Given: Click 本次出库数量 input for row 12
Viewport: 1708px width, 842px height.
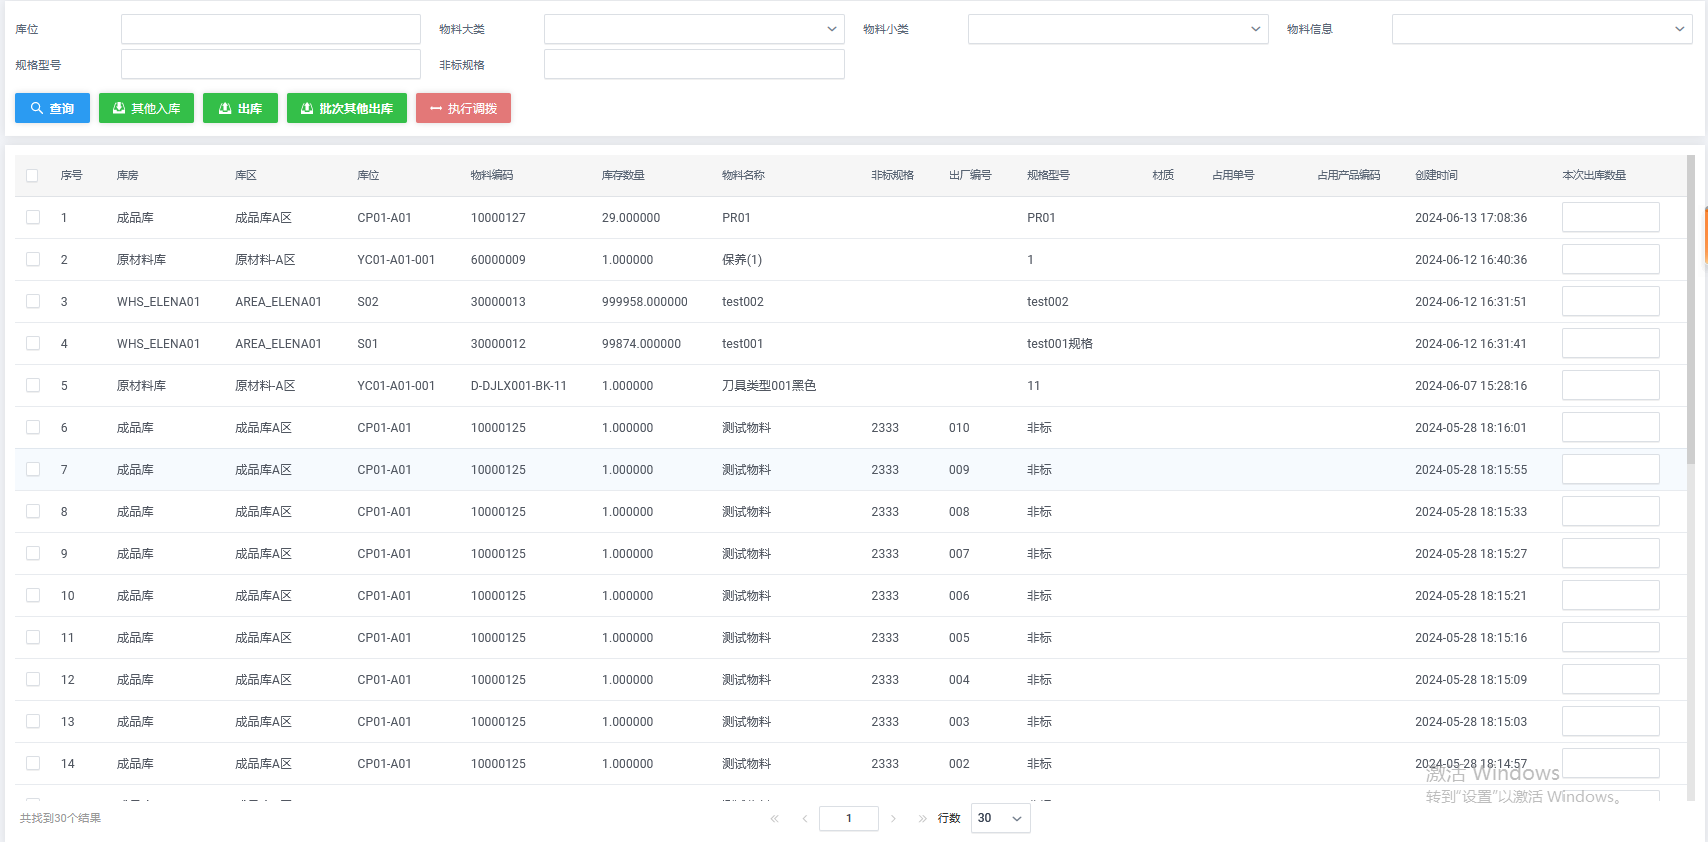Looking at the screenshot, I should pyautogui.click(x=1610, y=679).
